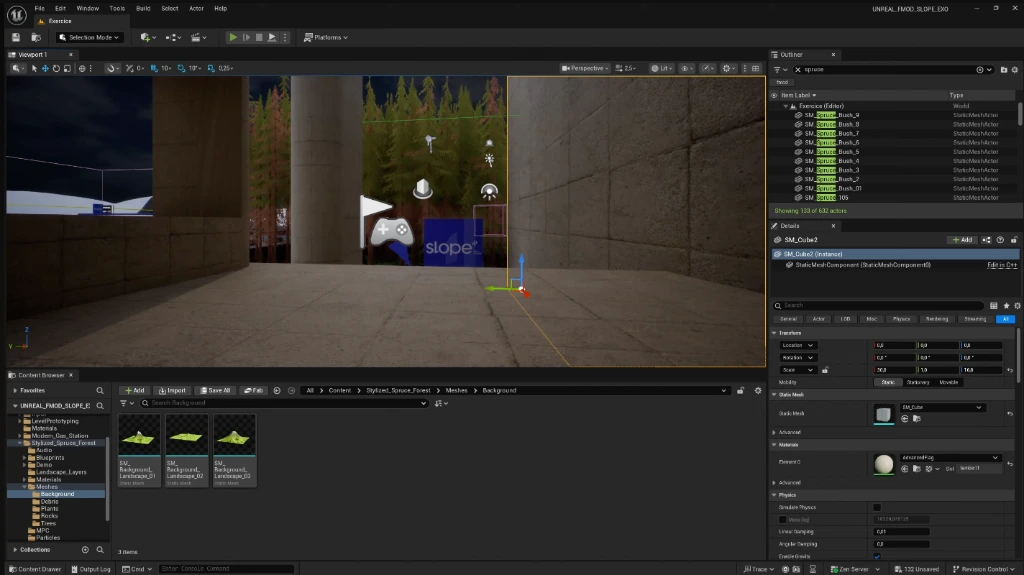Open the Lit view mode dropdown

pyautogui.click(x=662, y=68)
